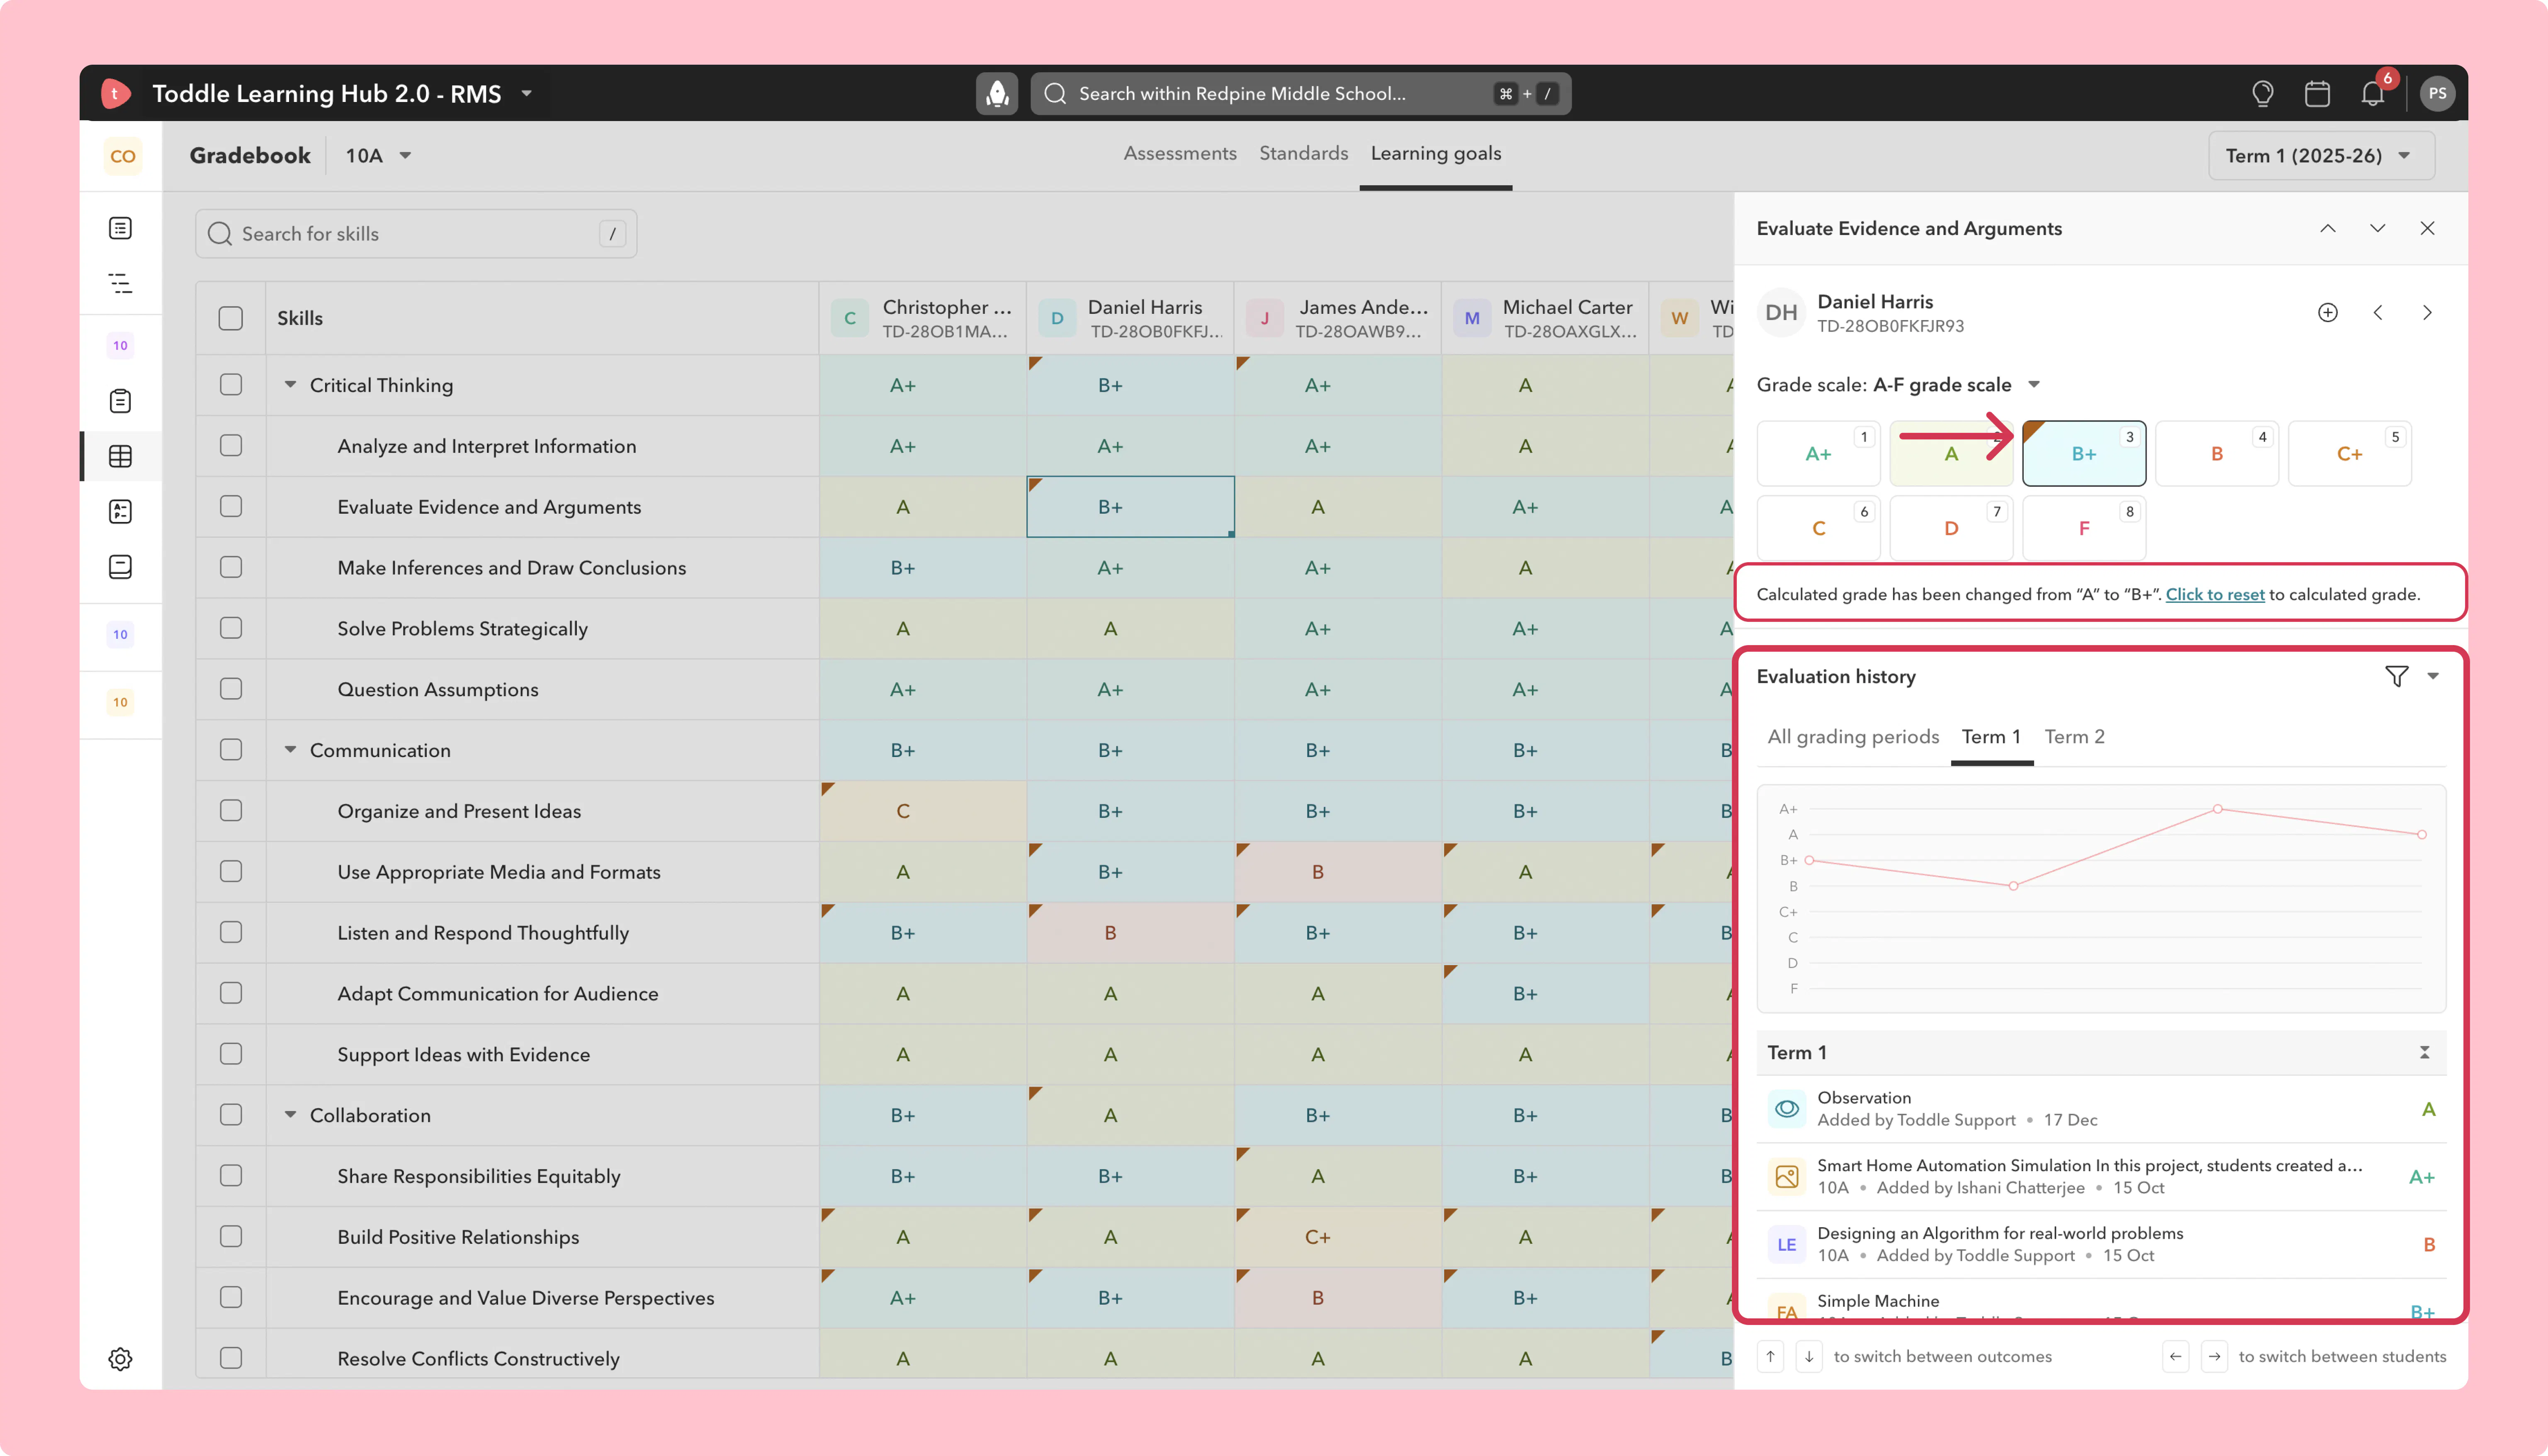Show All grading periods tab

pyautogui.click(x=1853, y=737)
